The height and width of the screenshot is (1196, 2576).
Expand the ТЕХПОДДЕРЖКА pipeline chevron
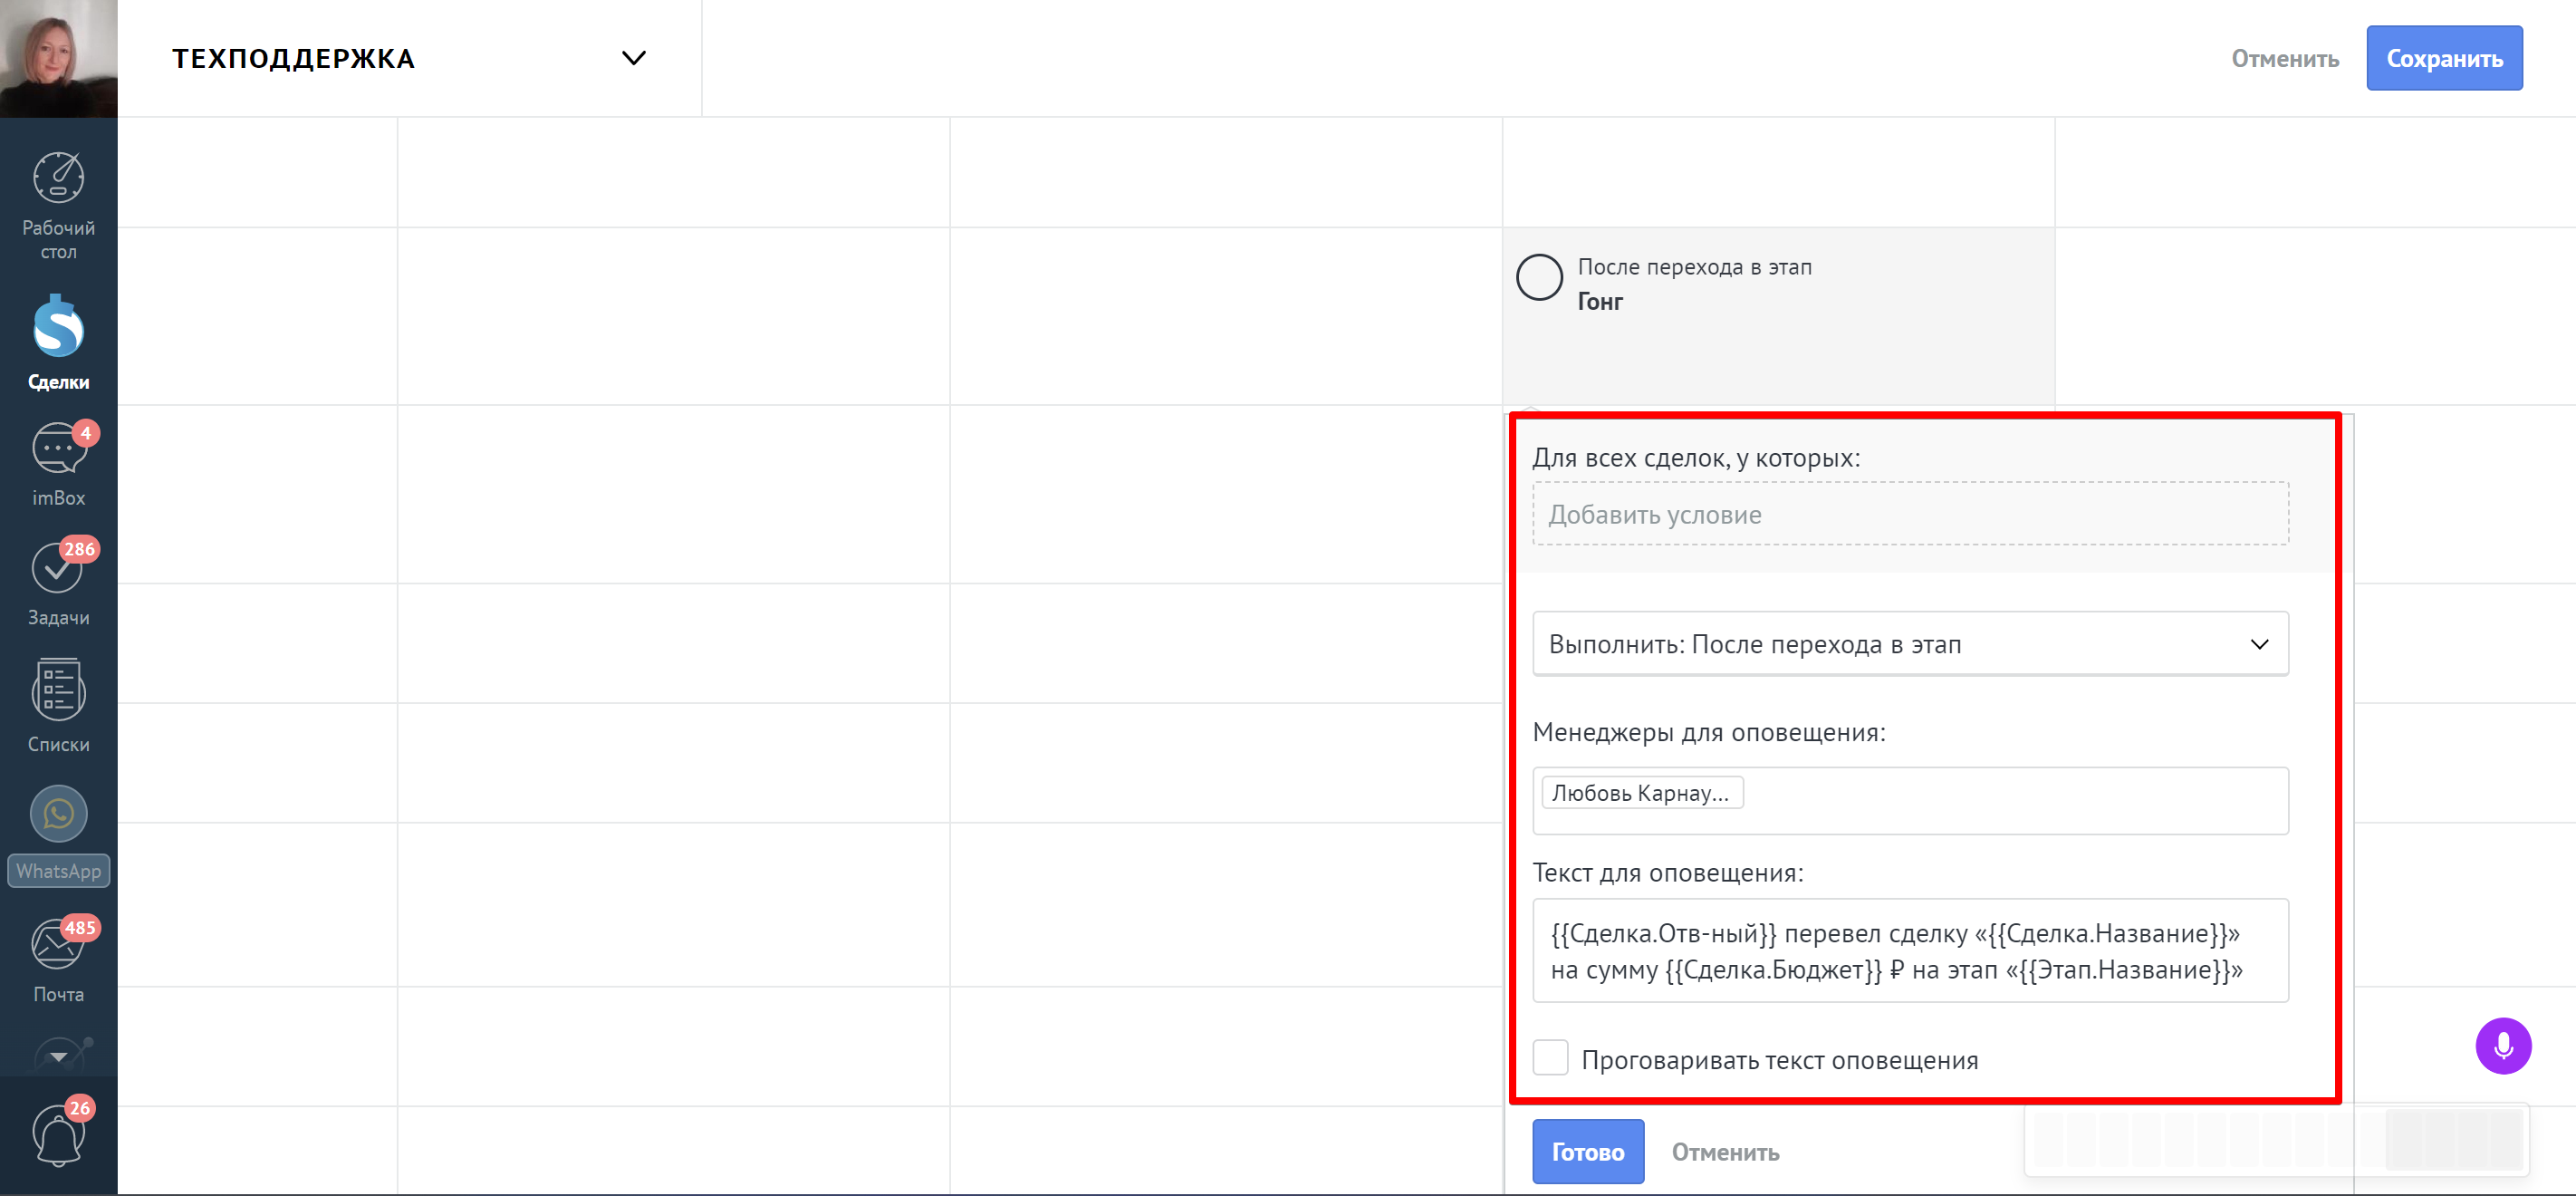pyautogui.click(x=633, y=58)
